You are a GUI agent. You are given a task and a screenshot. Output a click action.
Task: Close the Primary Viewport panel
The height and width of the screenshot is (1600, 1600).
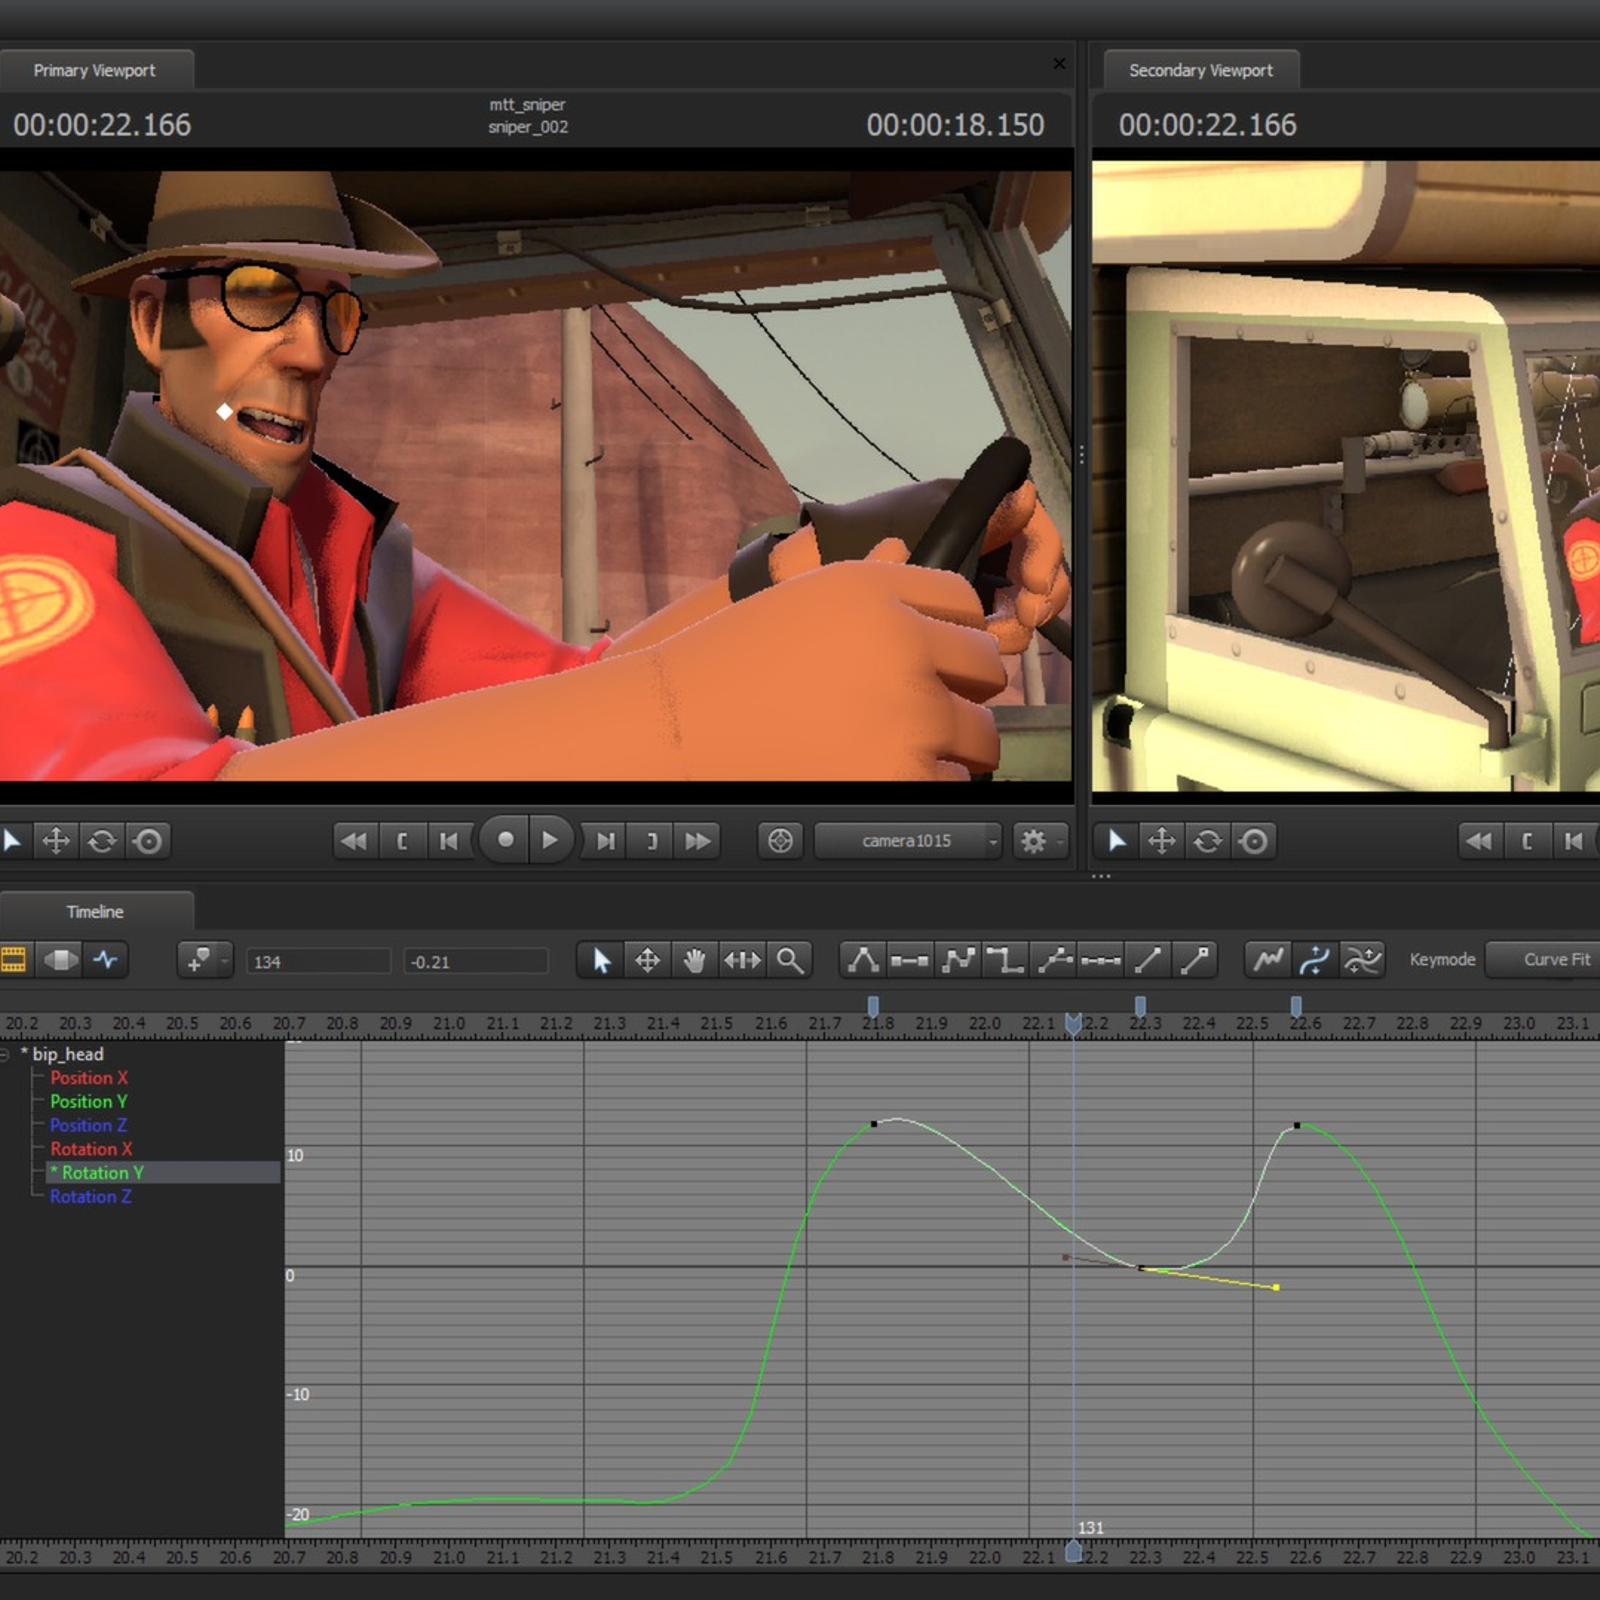pyautogui.click(x=1059, y=64)
